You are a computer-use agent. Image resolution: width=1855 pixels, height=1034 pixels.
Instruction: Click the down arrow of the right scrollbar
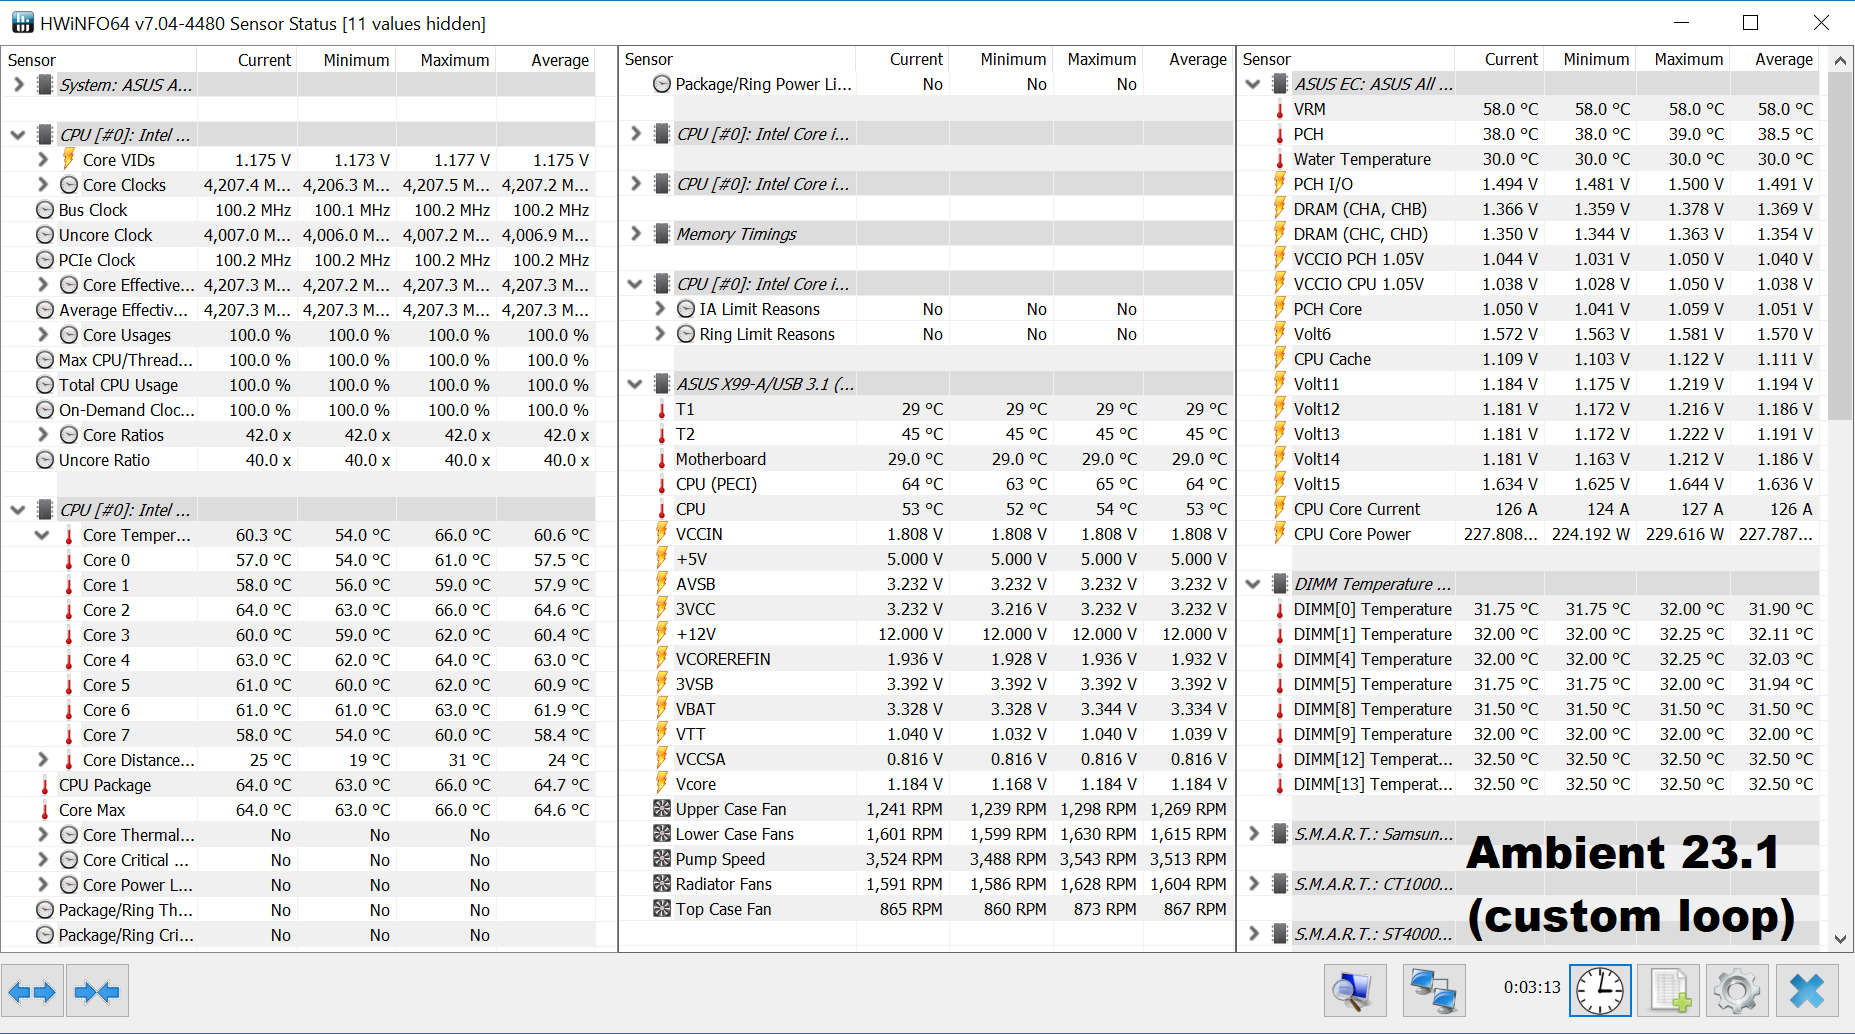[1840, 939]
